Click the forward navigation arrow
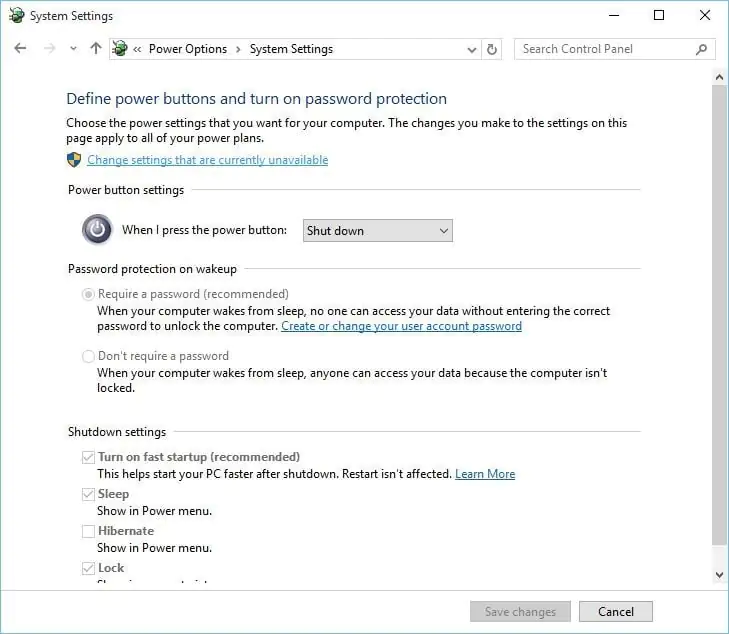The image size is (729, 634). pyautogui.click(x=49, y=48)
